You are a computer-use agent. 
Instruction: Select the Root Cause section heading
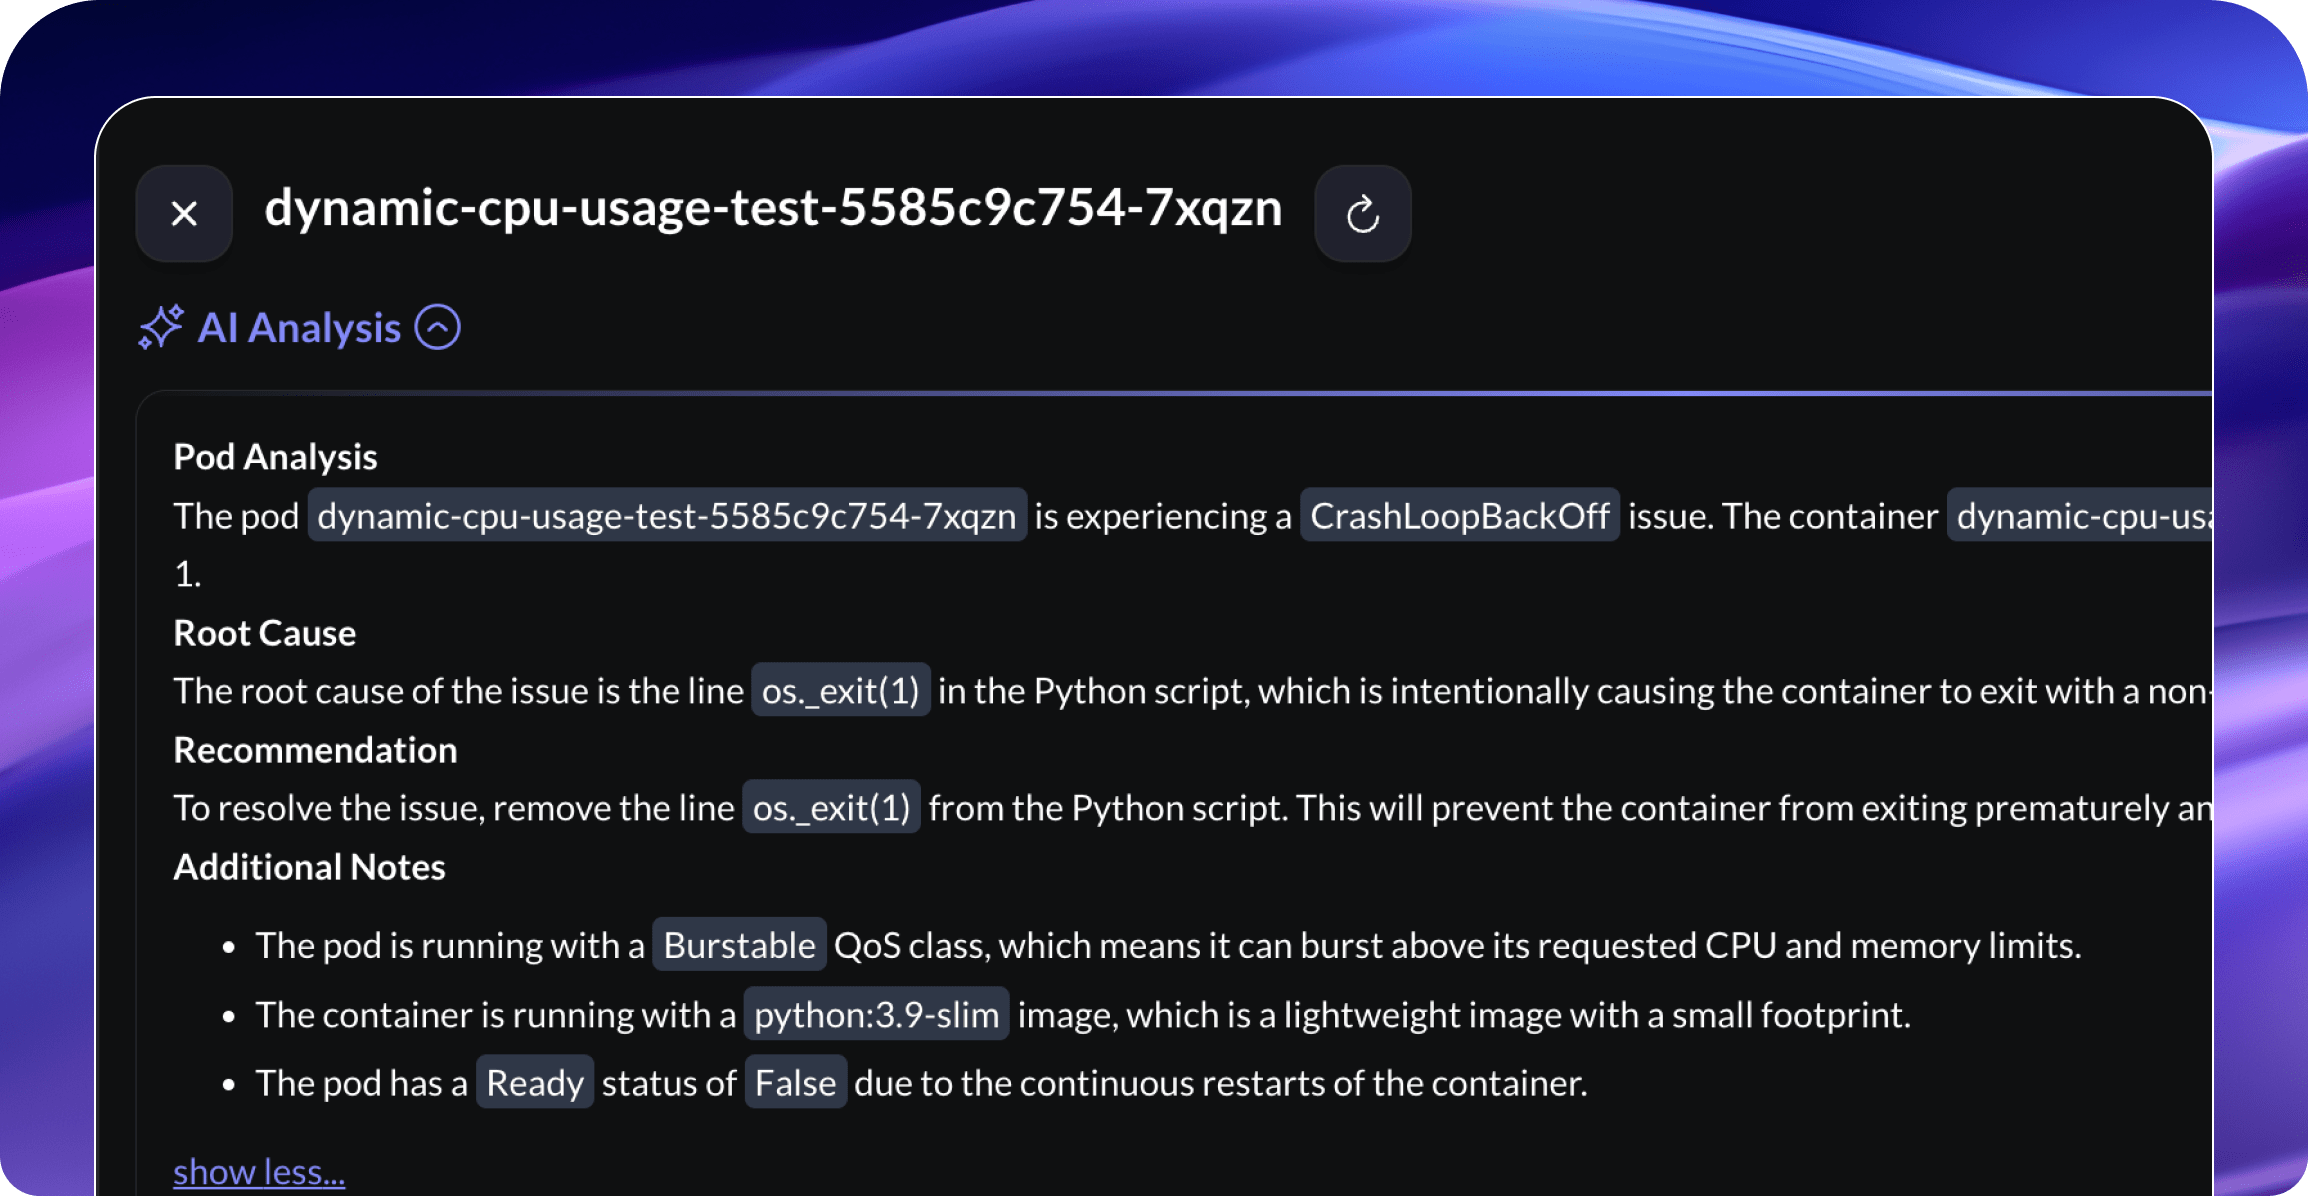(265, 632)
